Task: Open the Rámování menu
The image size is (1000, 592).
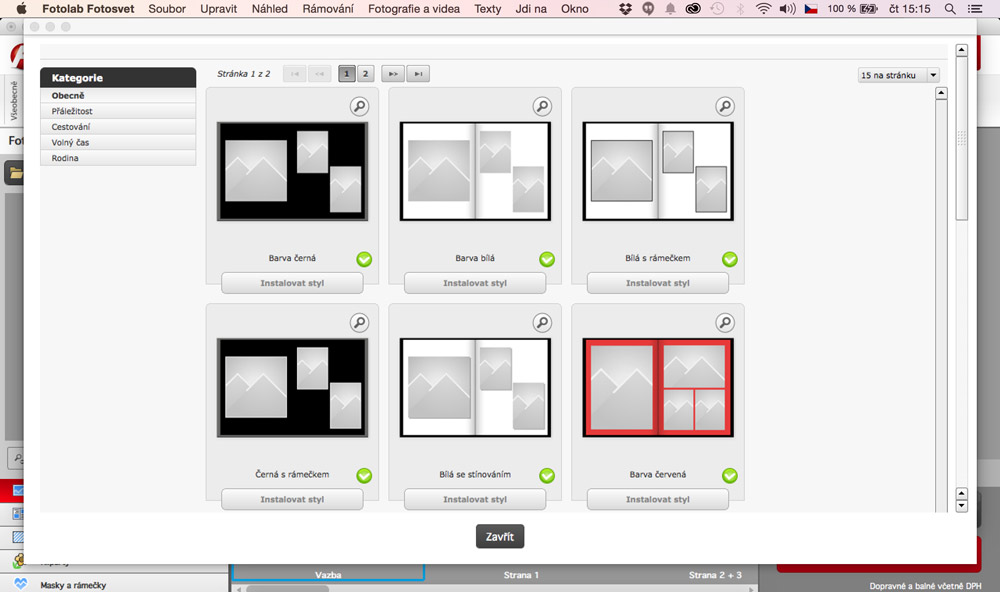Action: click(x=328, y=9)
